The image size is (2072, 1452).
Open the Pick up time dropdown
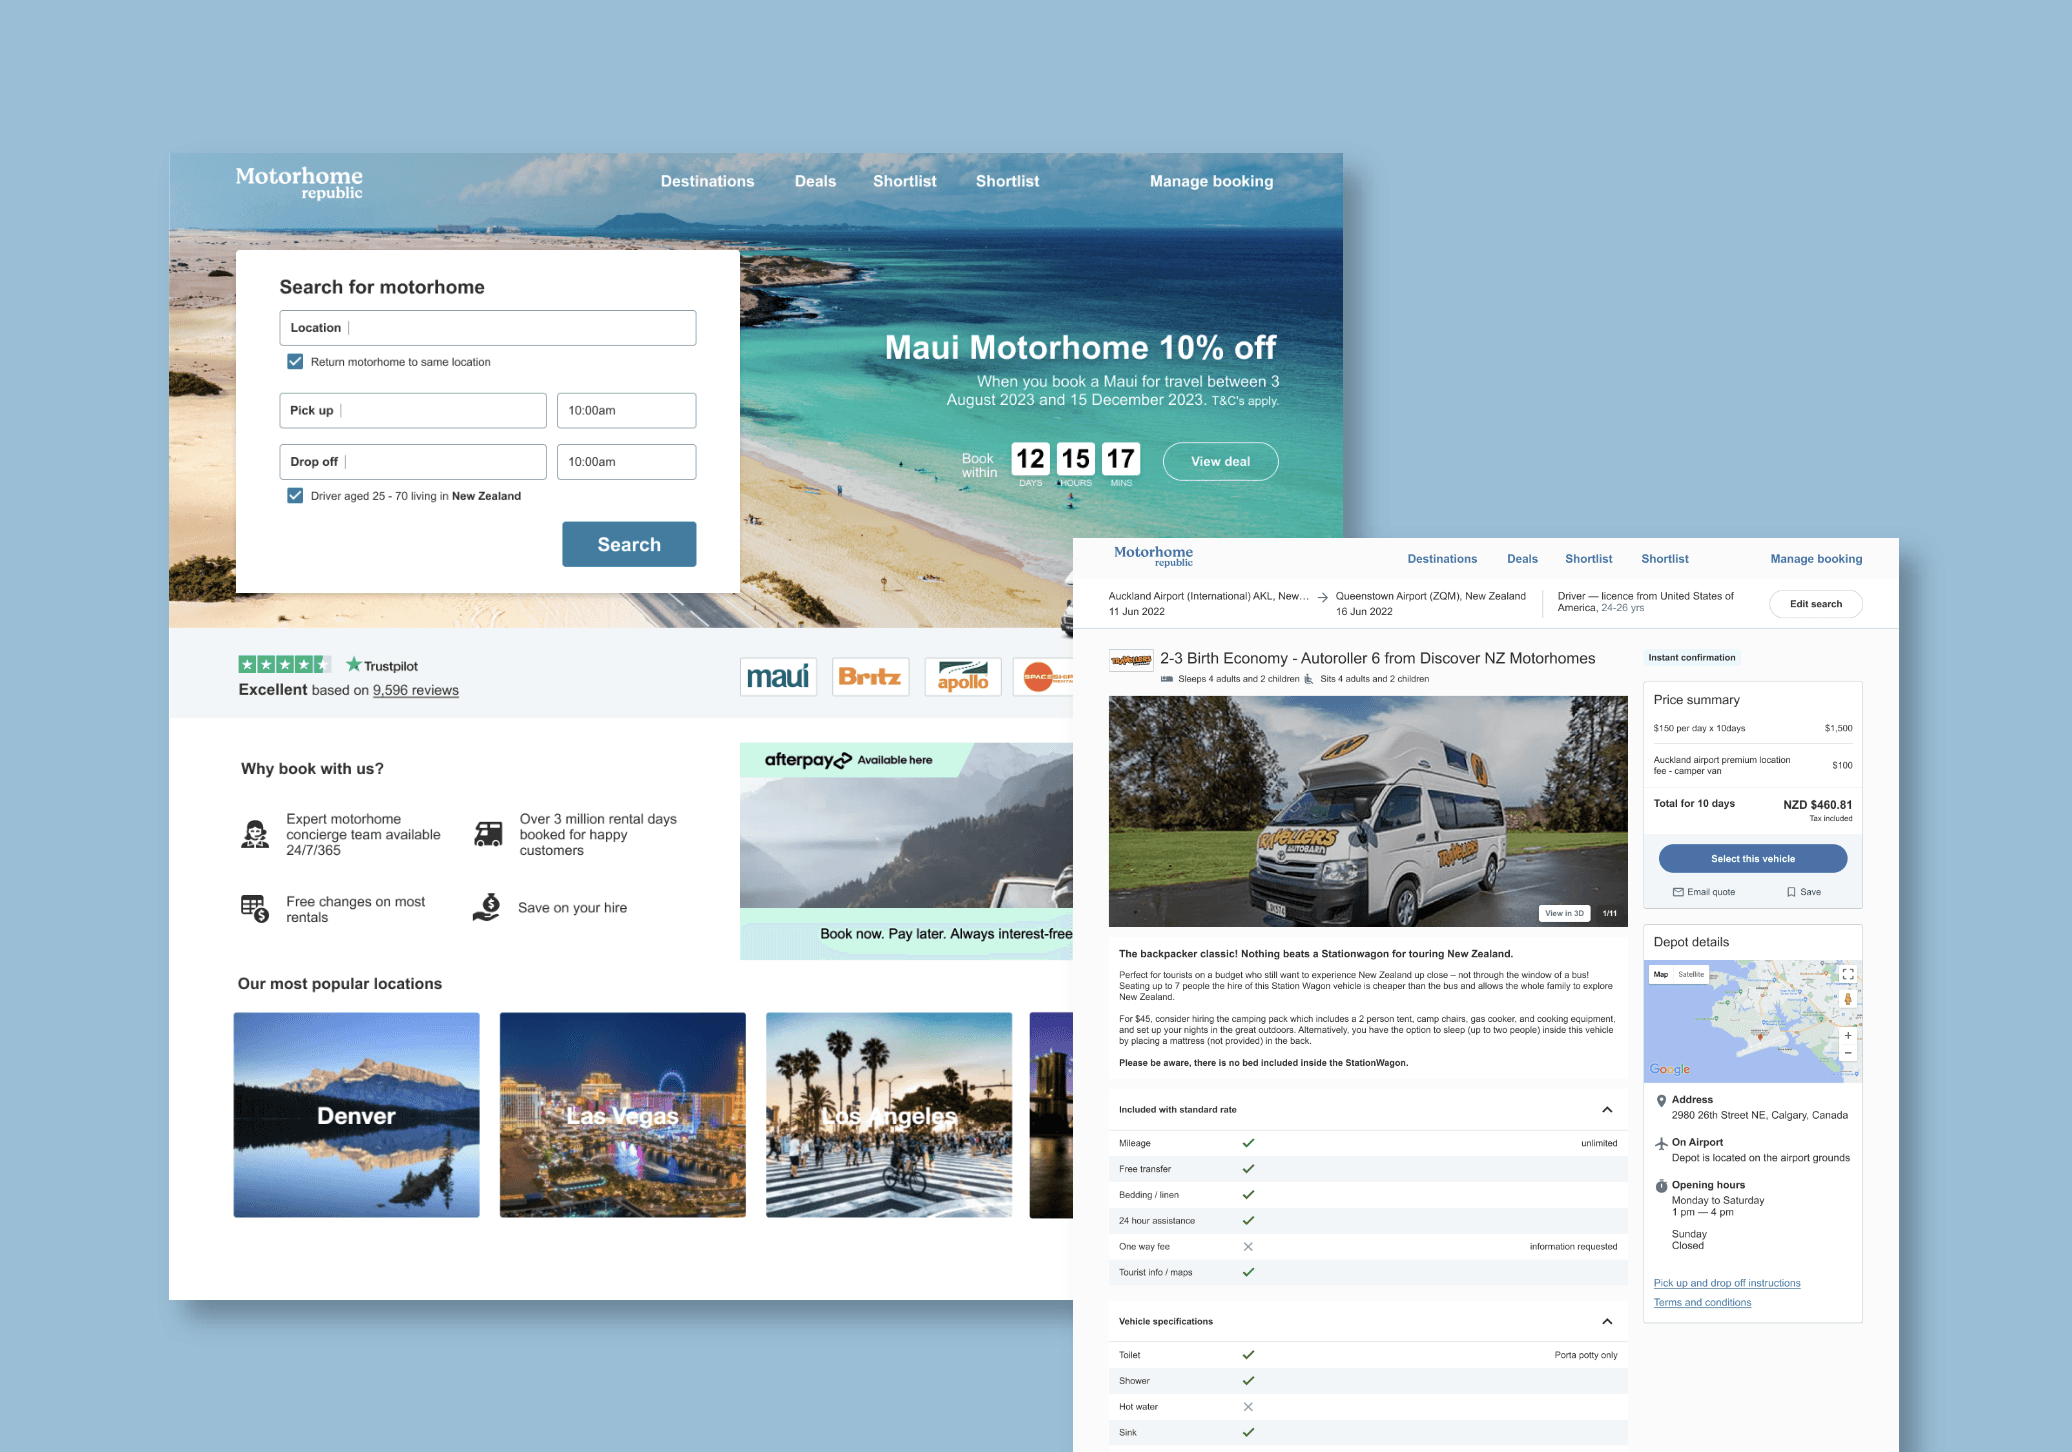click(x=626, y=411)
